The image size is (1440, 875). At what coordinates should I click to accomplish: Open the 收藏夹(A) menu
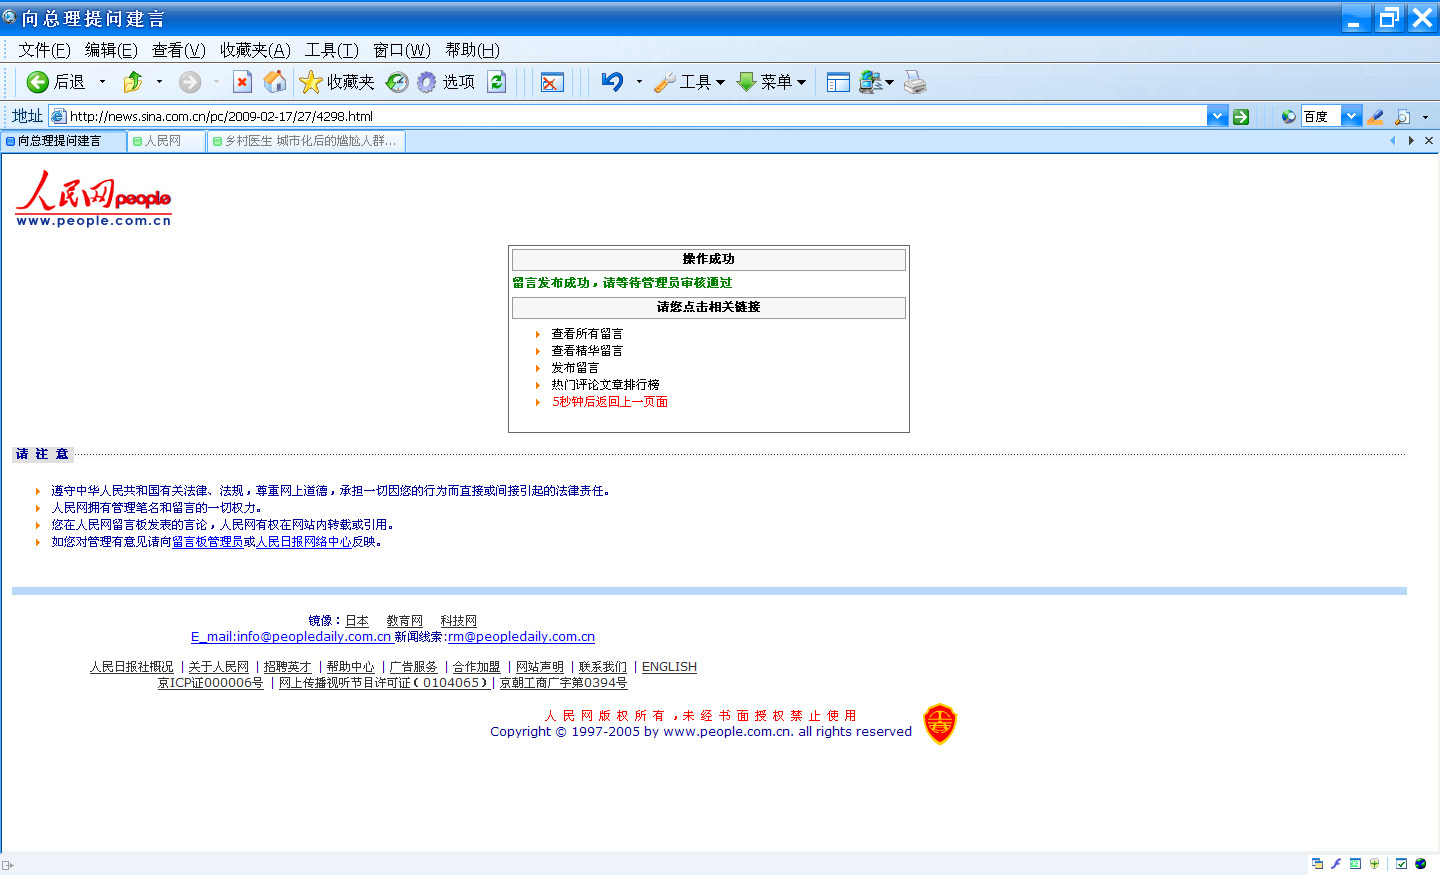pyautogui.click(x=255, y=50)
